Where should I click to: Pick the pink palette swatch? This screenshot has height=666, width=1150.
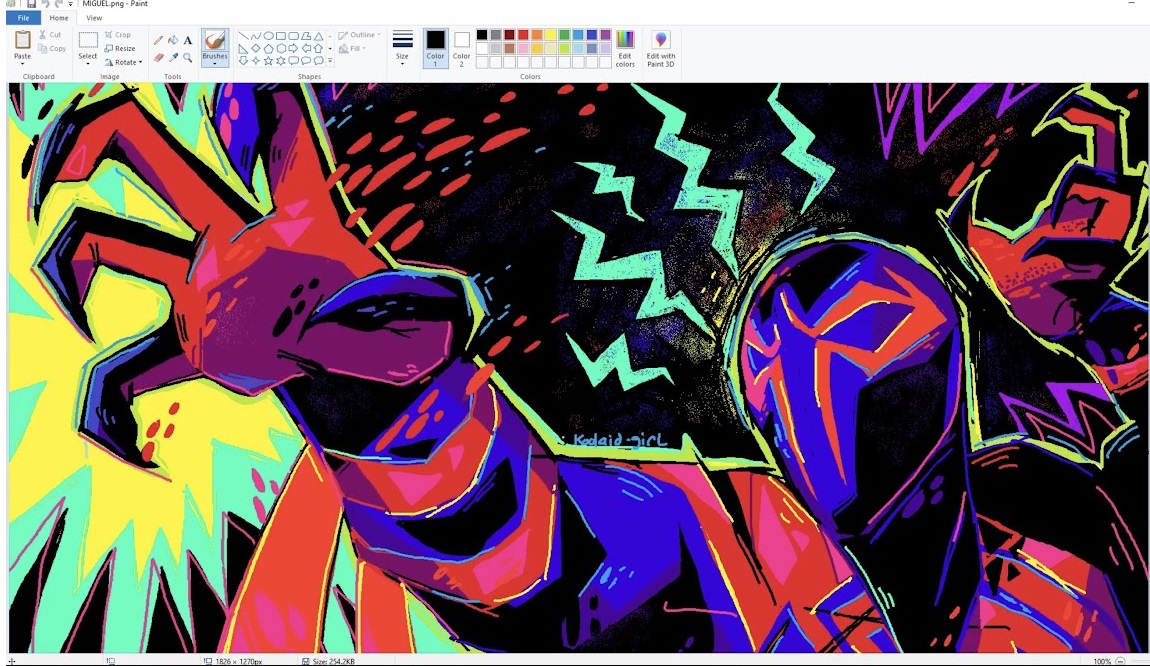(523, 48)
